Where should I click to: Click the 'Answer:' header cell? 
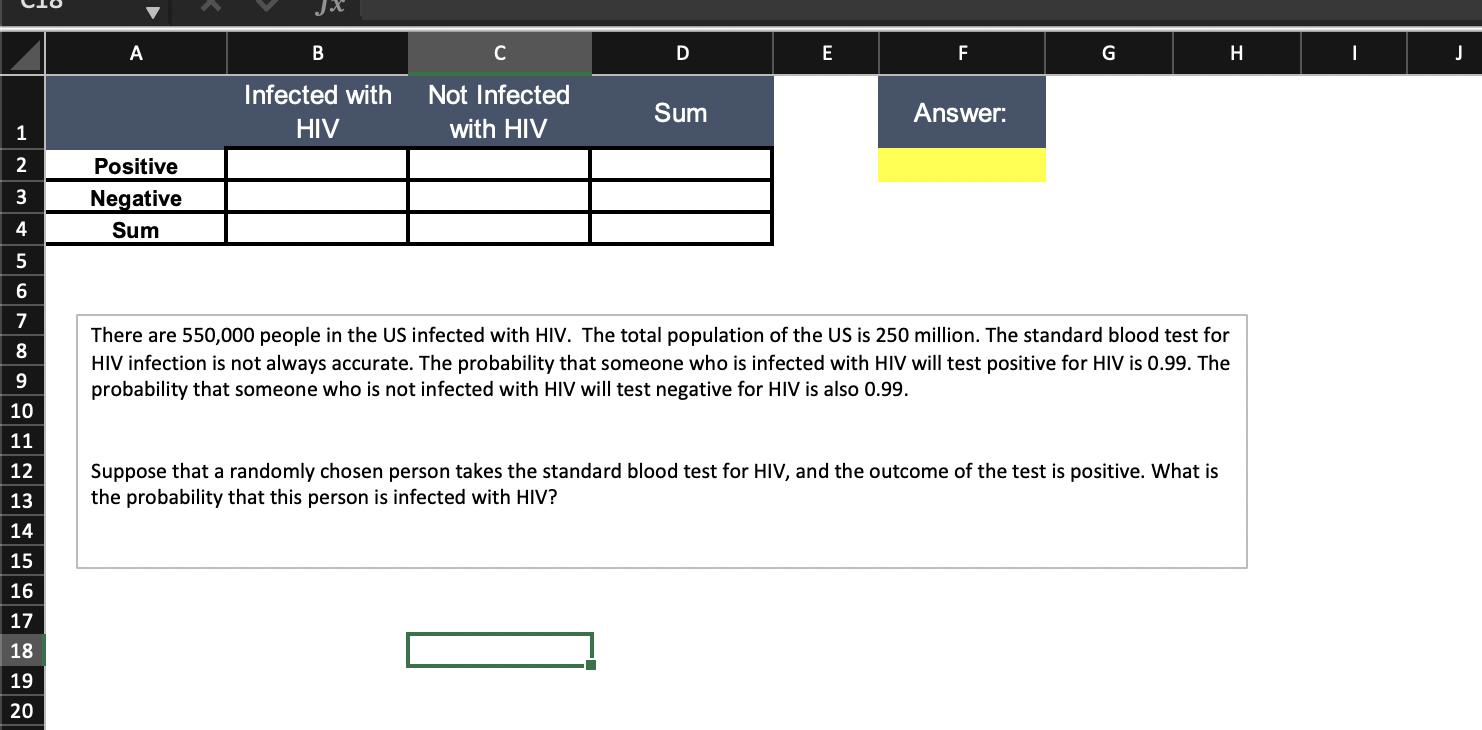tap(961, 113)
